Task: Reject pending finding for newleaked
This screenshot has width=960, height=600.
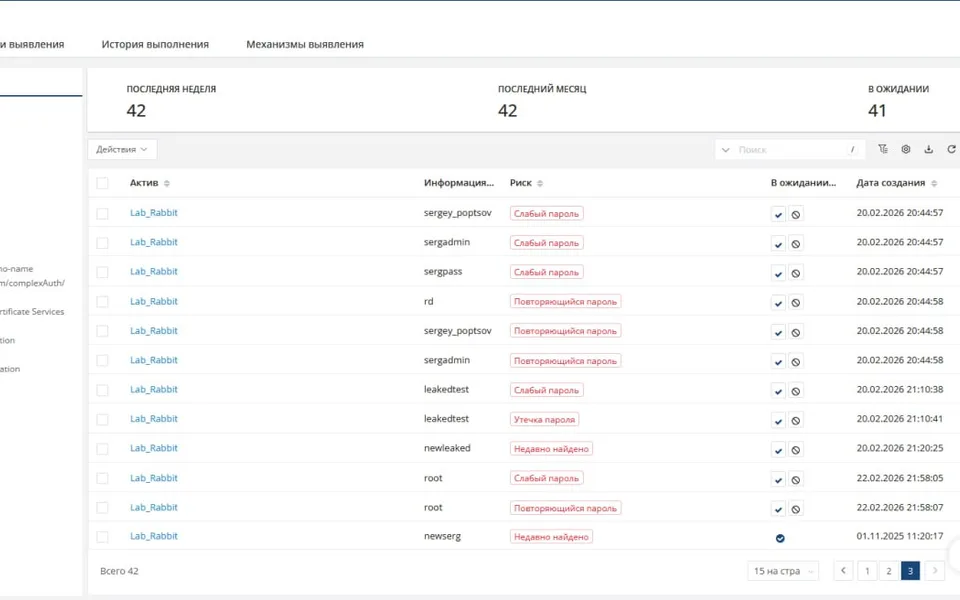Action: coord(795,450)
